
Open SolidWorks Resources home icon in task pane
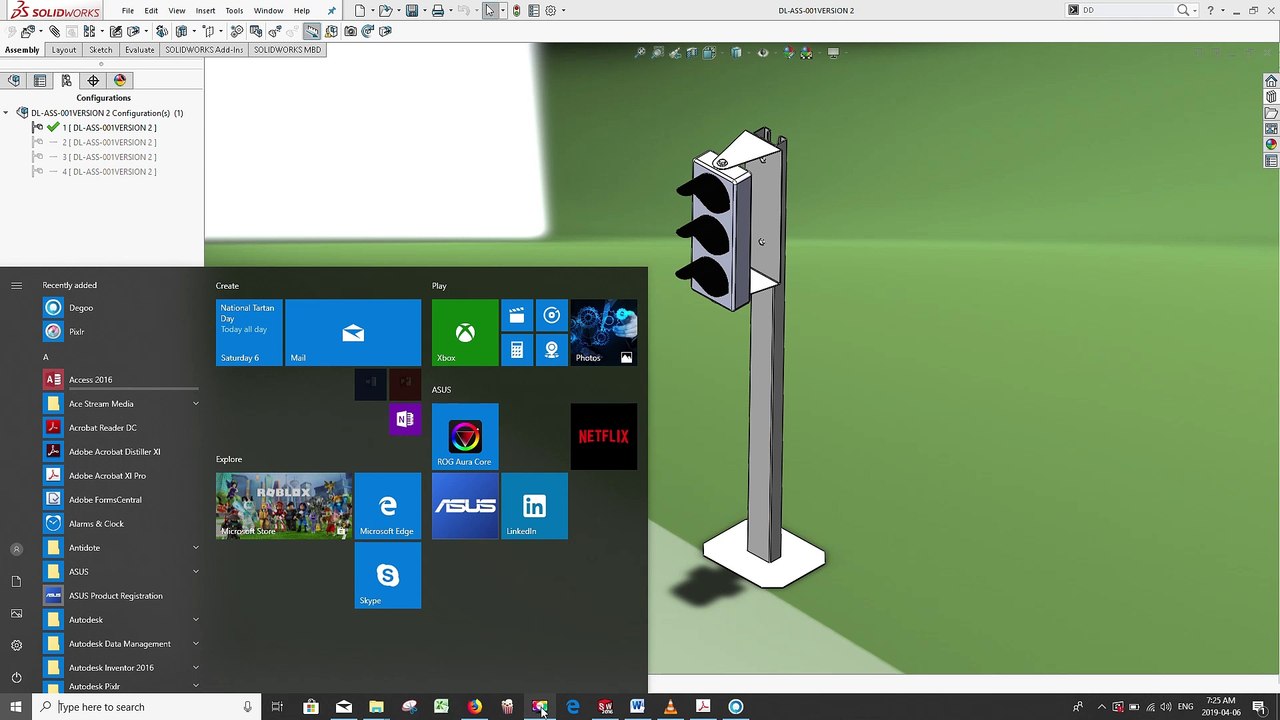tap(1271, 81)
